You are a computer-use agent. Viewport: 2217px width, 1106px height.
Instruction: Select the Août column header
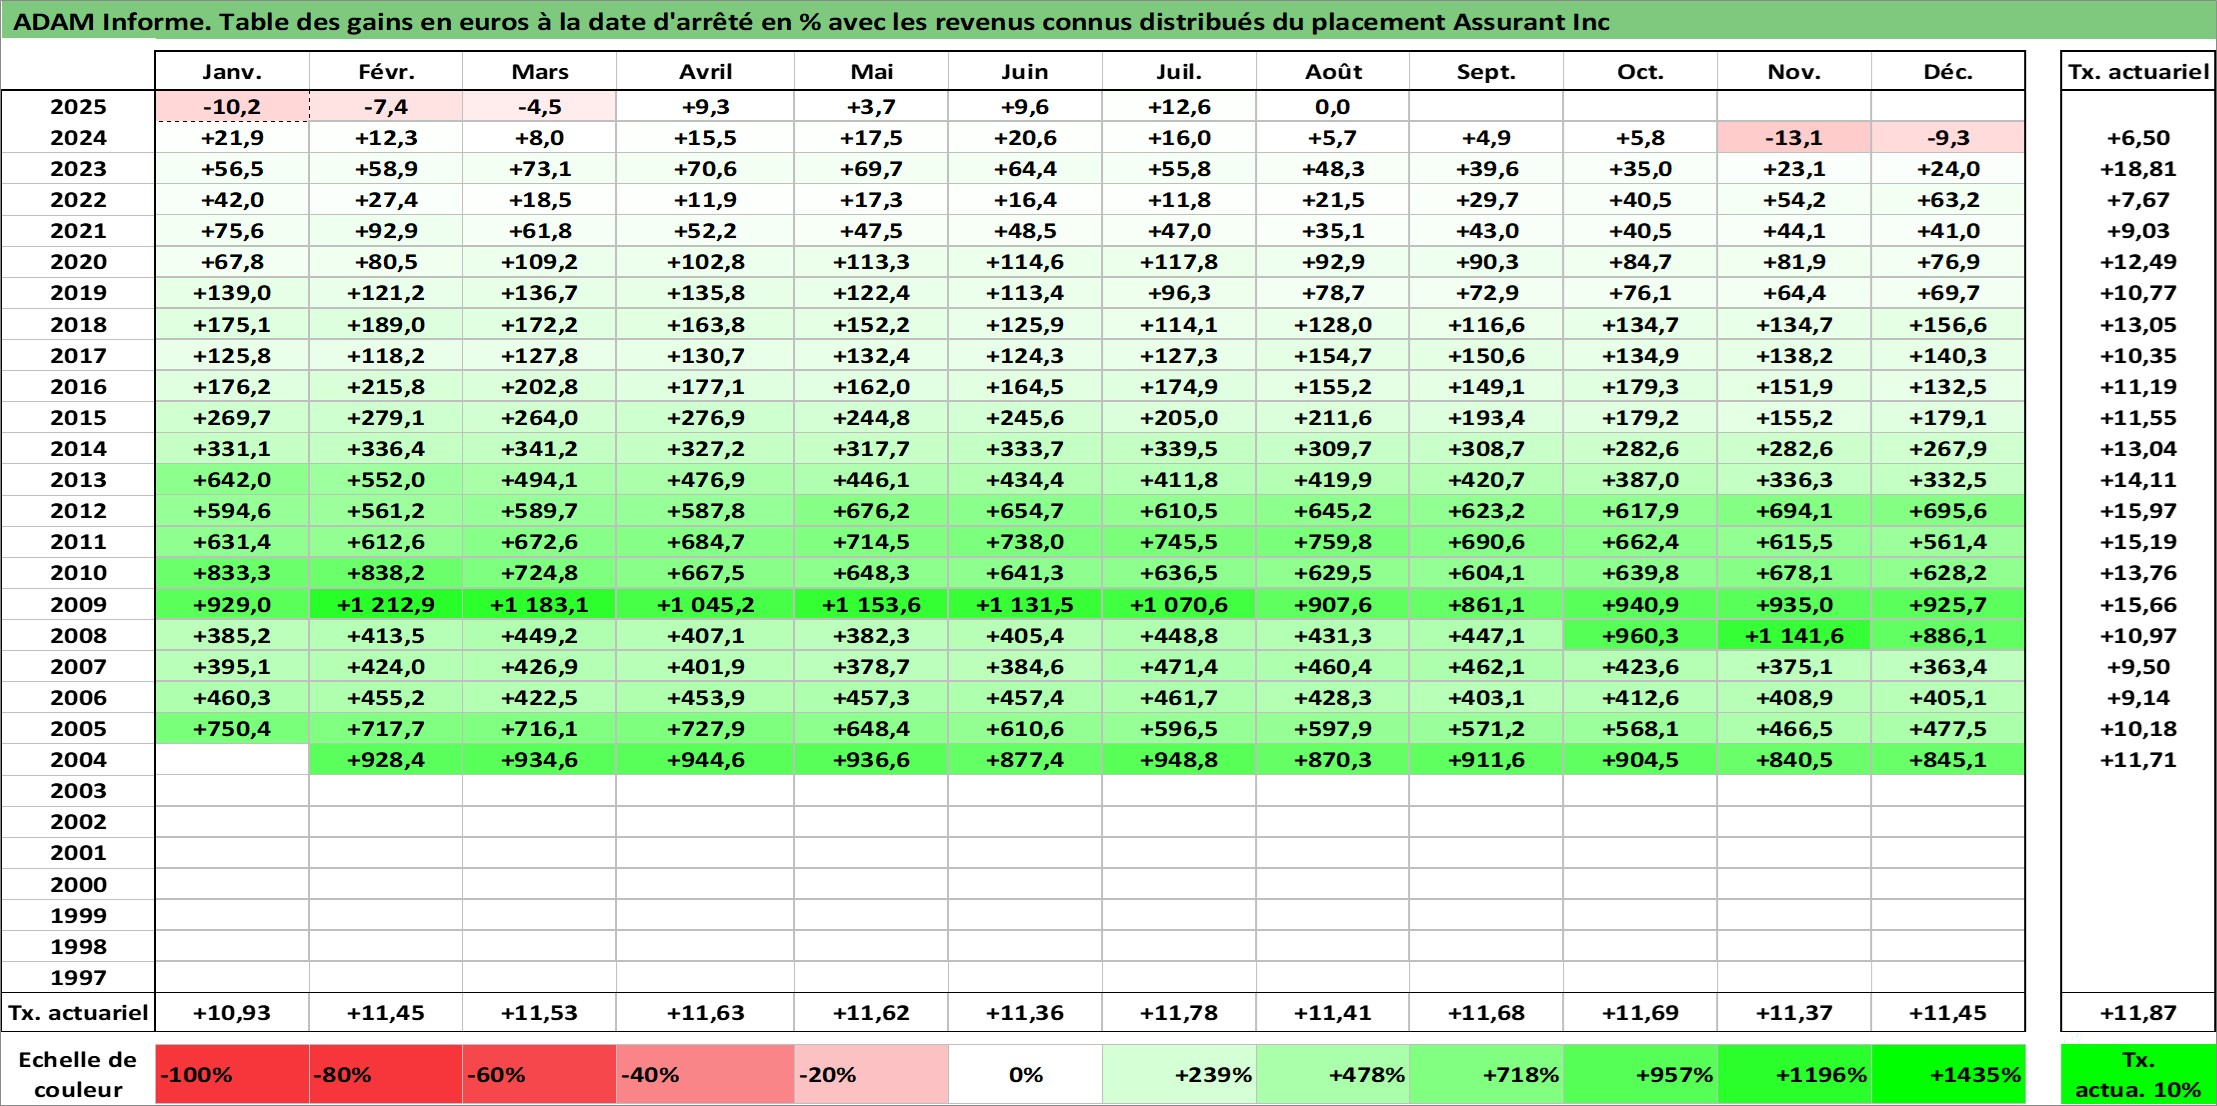coord(1333,71)
